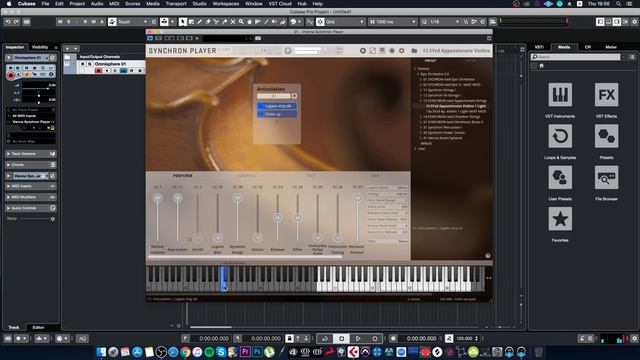Select Legato articulation in the Articulation popup

(277, 106)
